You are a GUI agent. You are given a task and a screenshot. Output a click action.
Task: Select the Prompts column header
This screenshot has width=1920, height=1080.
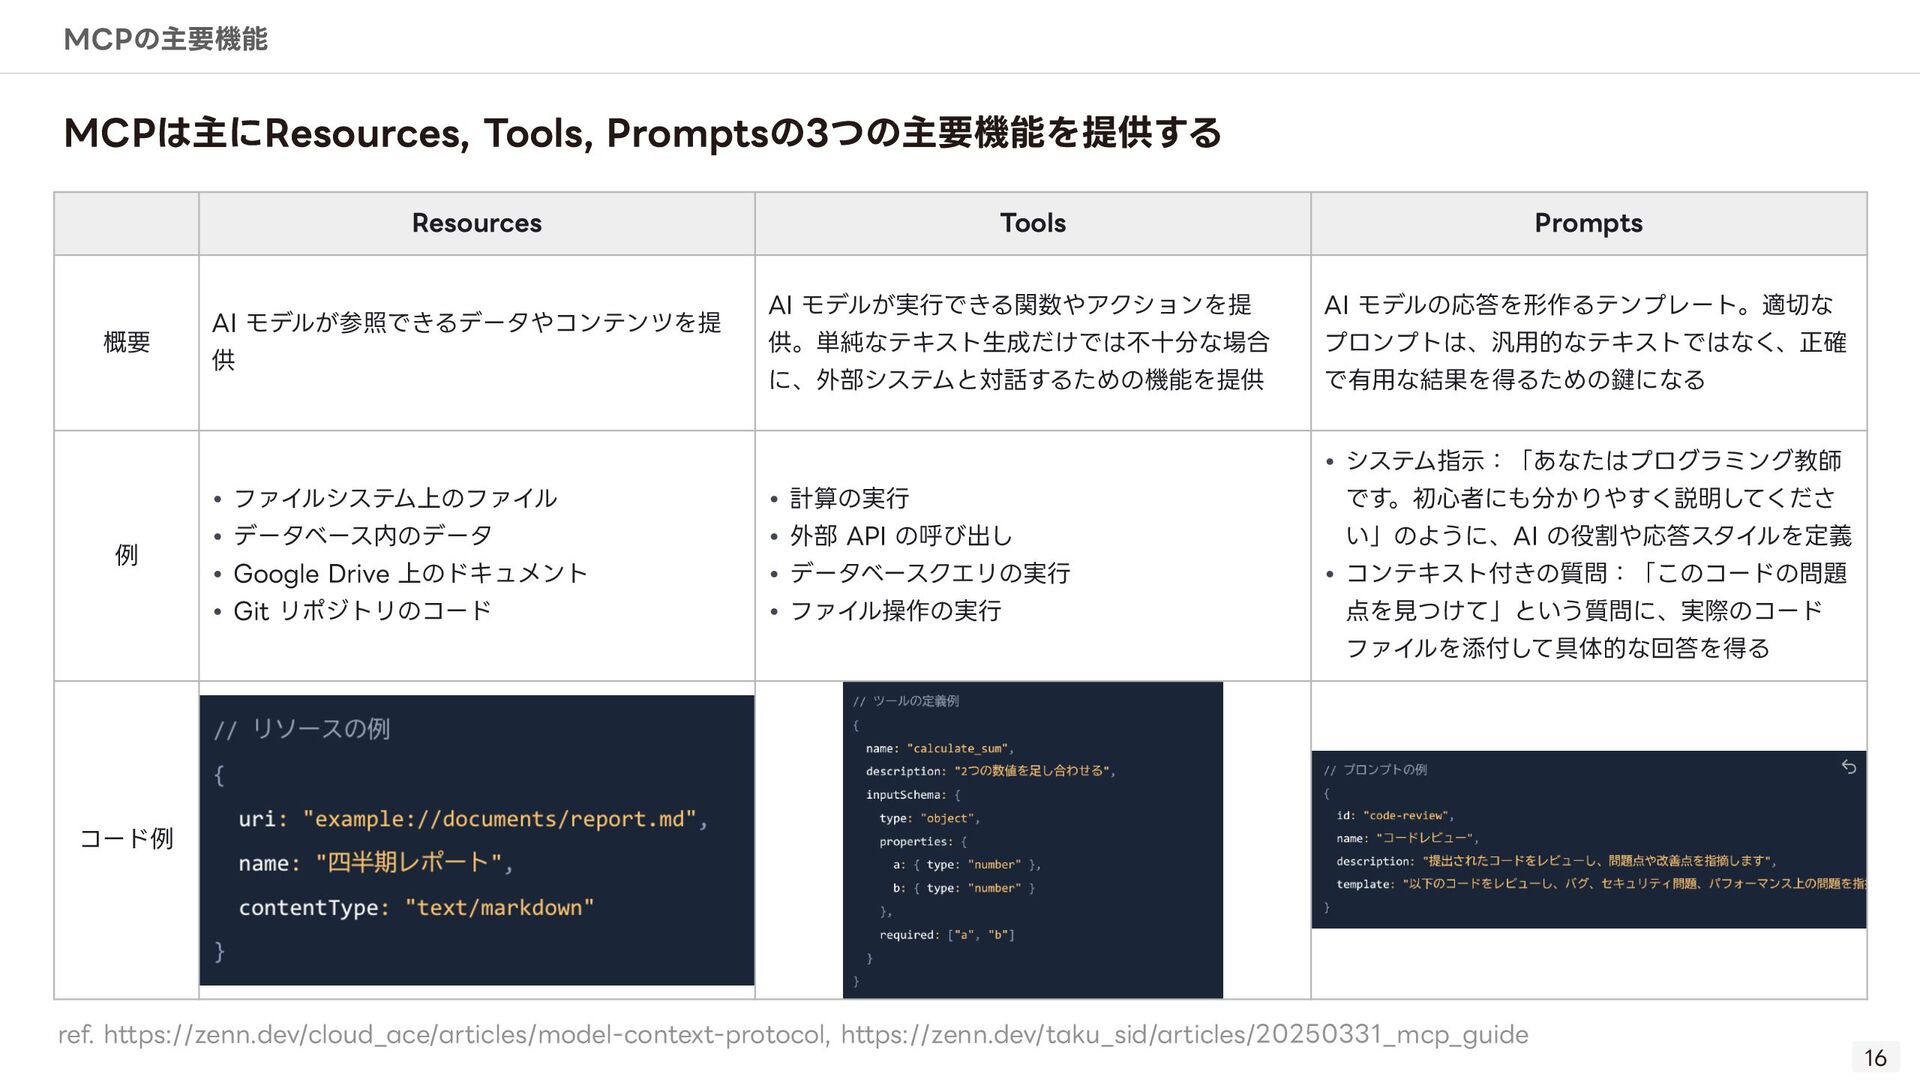click(1588, 223)
